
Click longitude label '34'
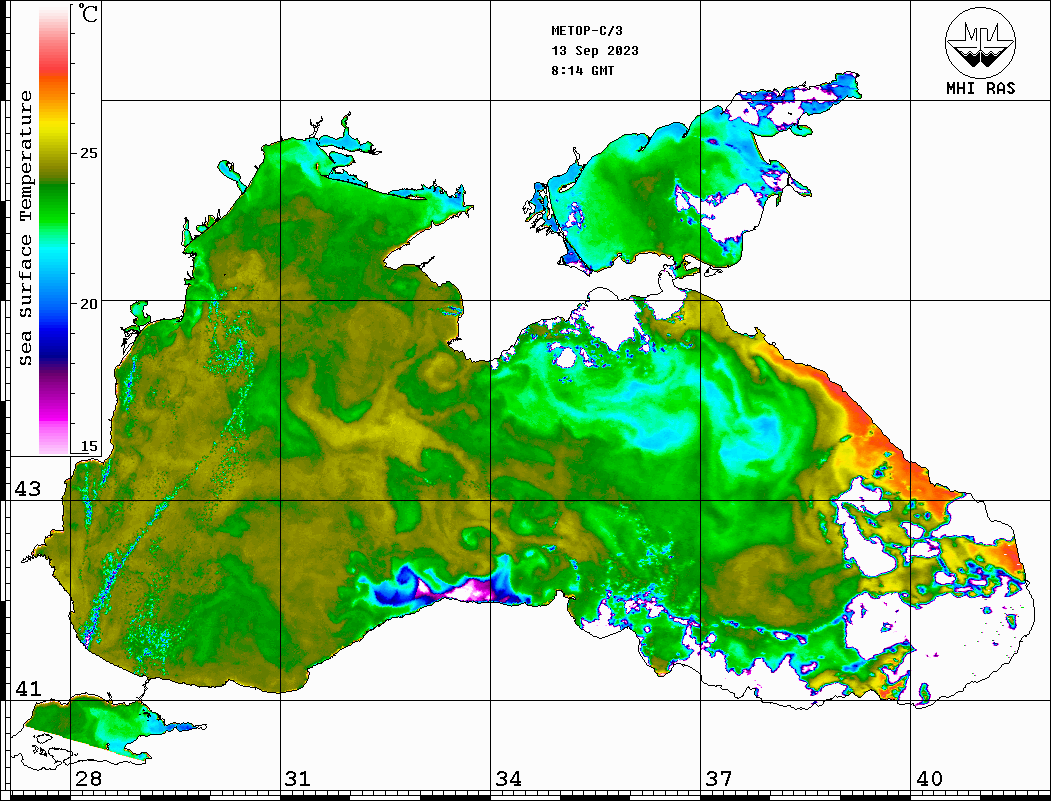509,778
